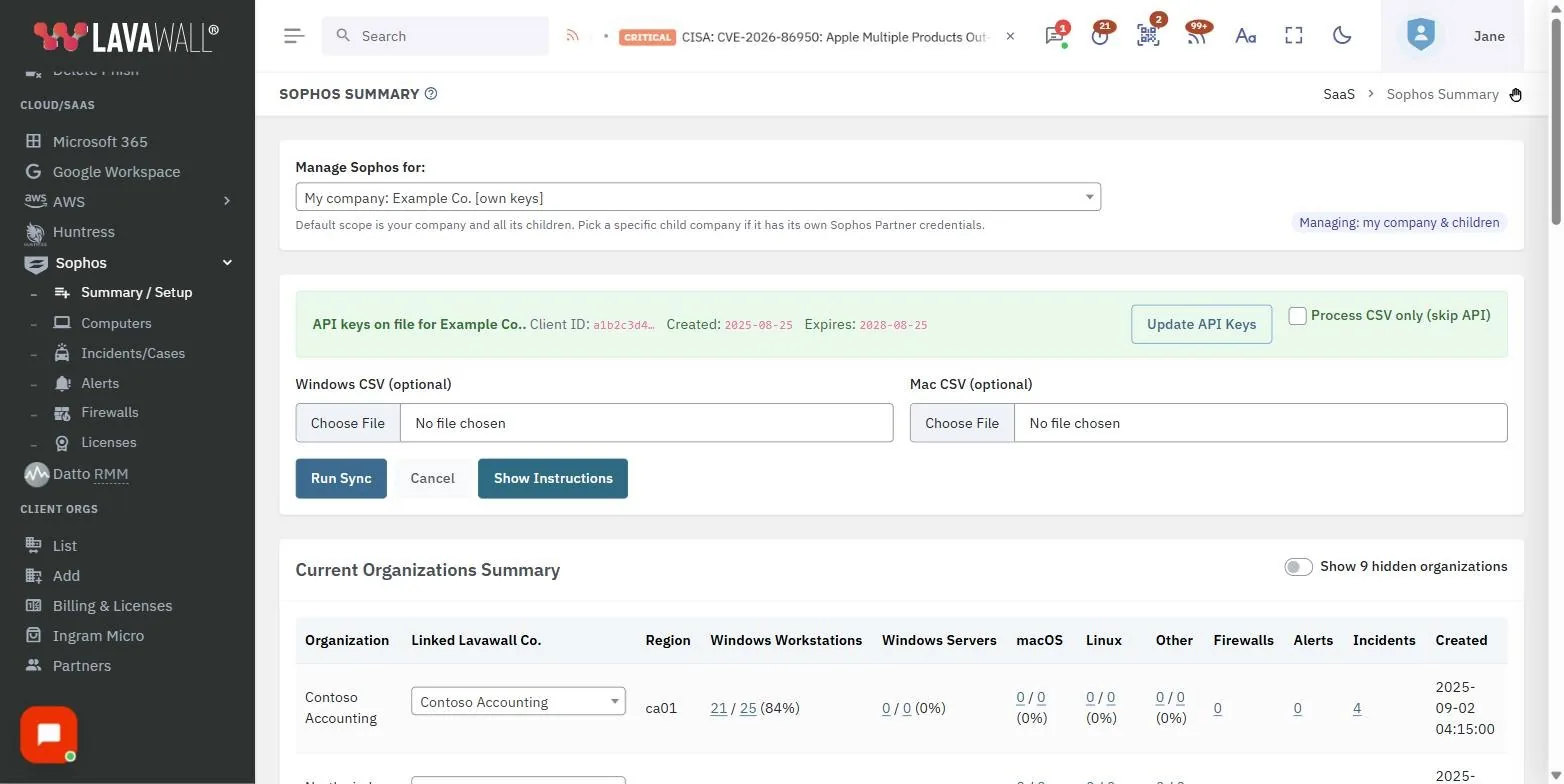Open the timer icon showing 21

pyautogui.click(x=1101, y=36)
